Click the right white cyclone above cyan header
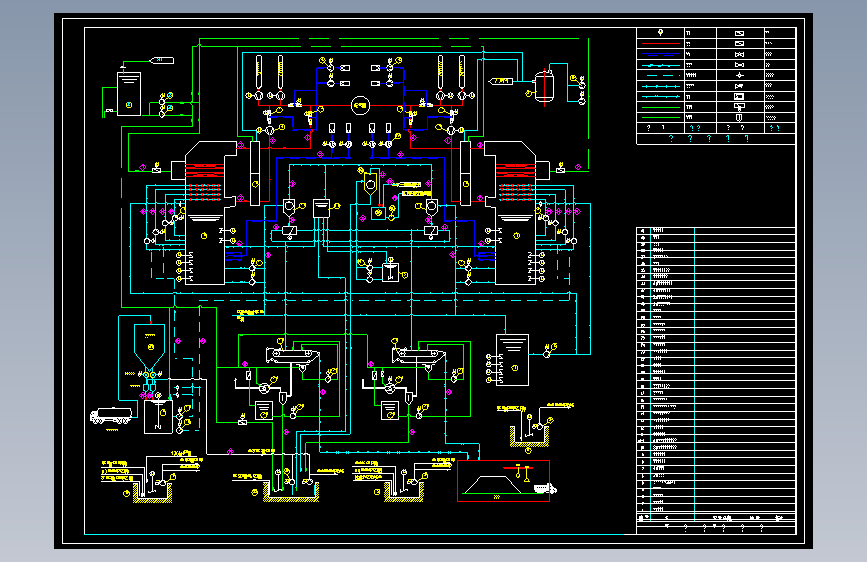This screenshot has width=867, height=562. (432, 209)
